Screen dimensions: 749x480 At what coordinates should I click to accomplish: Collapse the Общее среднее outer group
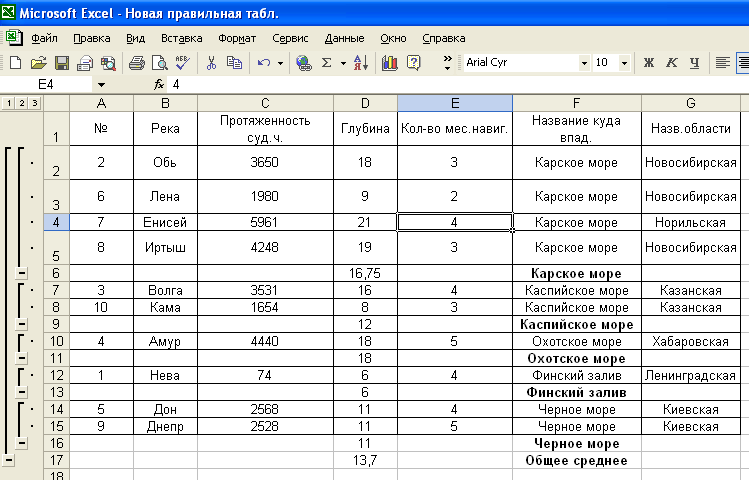tap(9, 460)
